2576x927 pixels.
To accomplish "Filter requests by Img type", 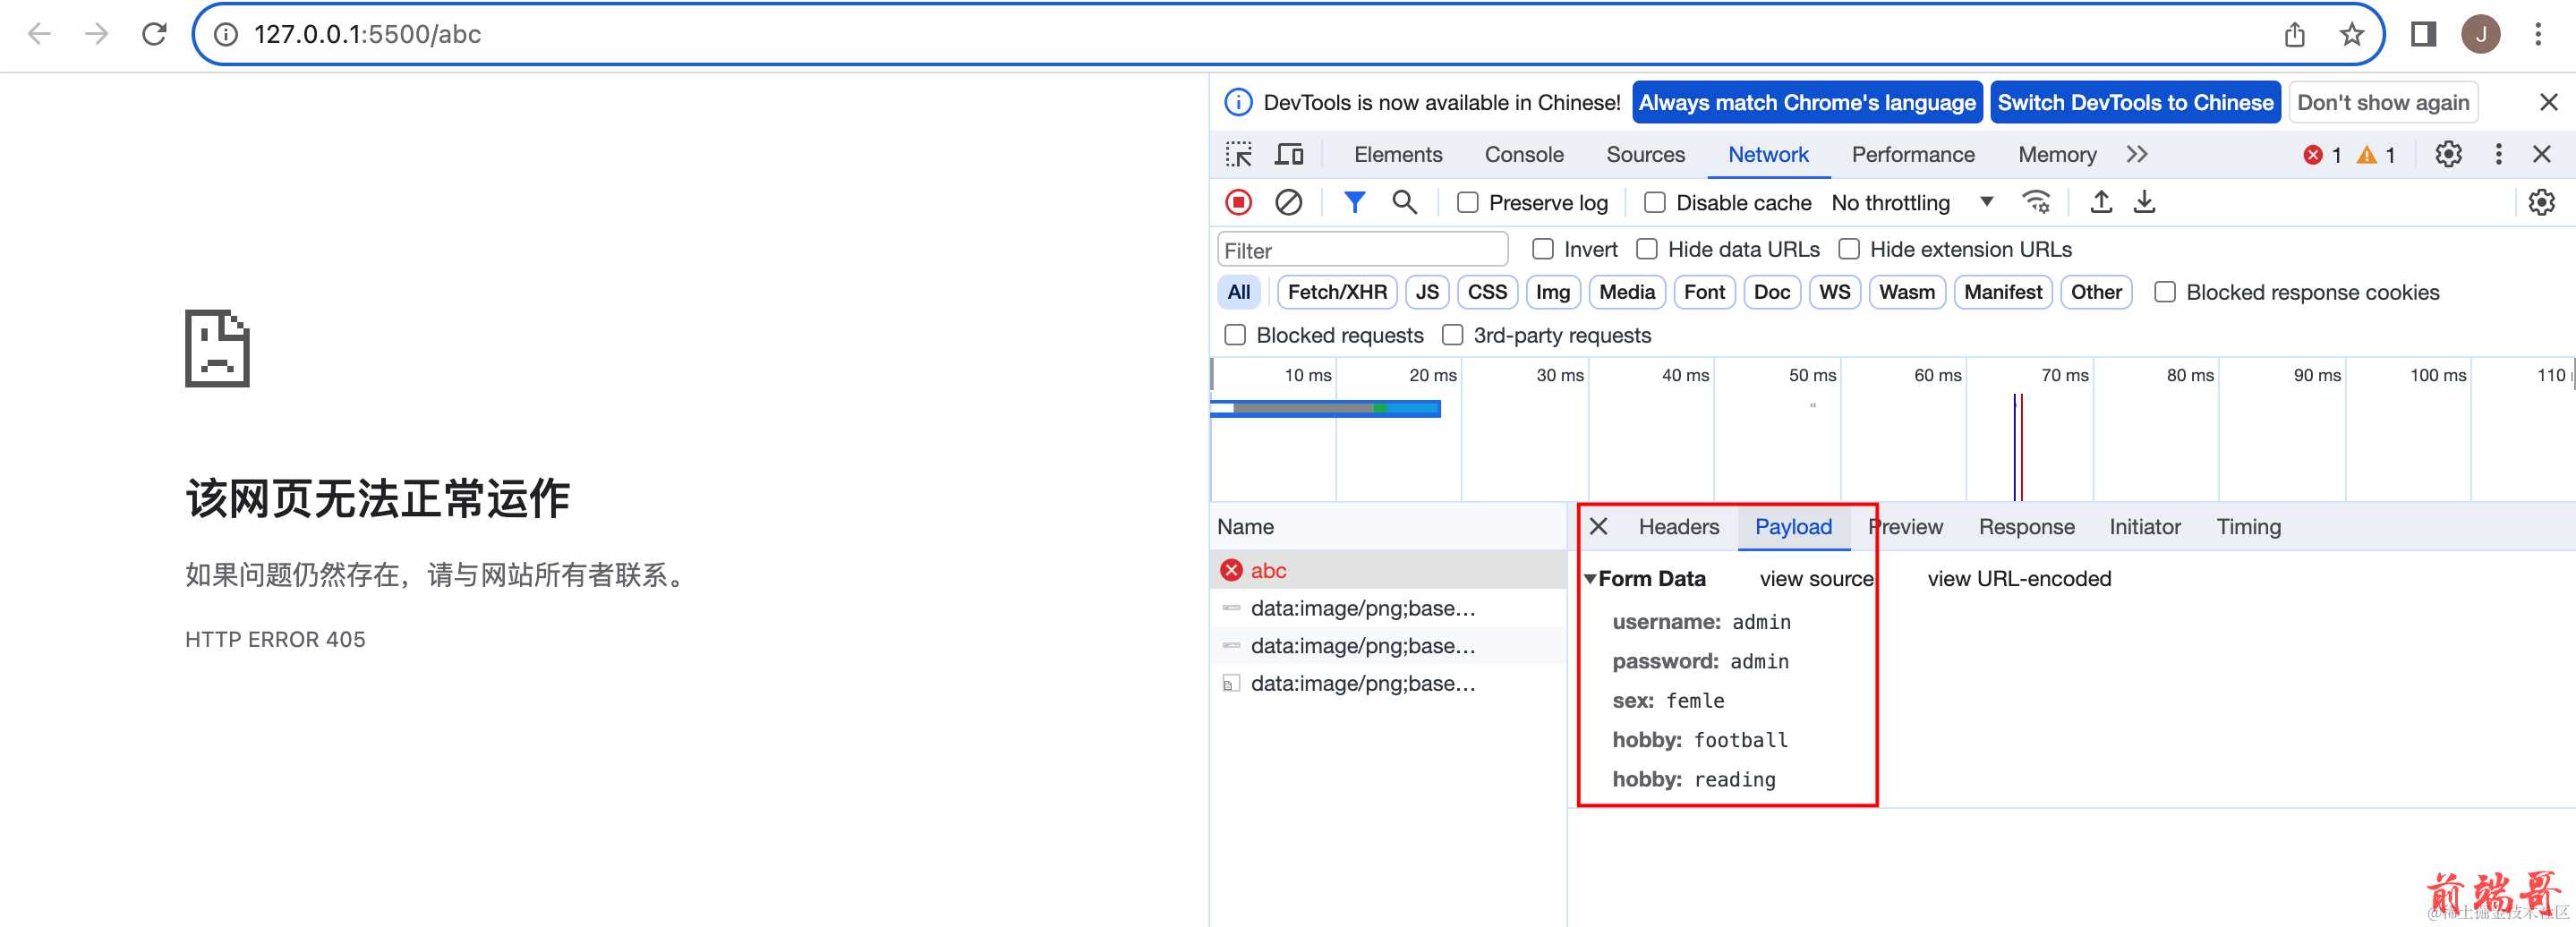I will pyautogui.click(x=1553, y=292).
